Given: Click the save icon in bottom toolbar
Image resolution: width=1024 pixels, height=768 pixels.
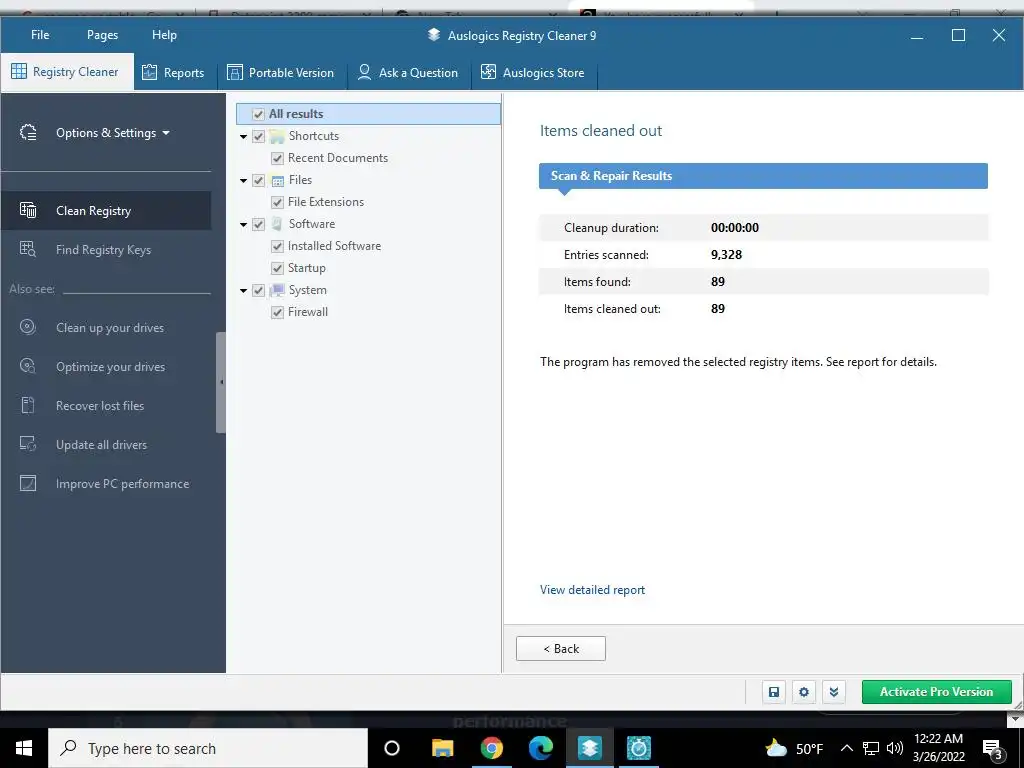Looking at the screenshot, I should (774, 692).
